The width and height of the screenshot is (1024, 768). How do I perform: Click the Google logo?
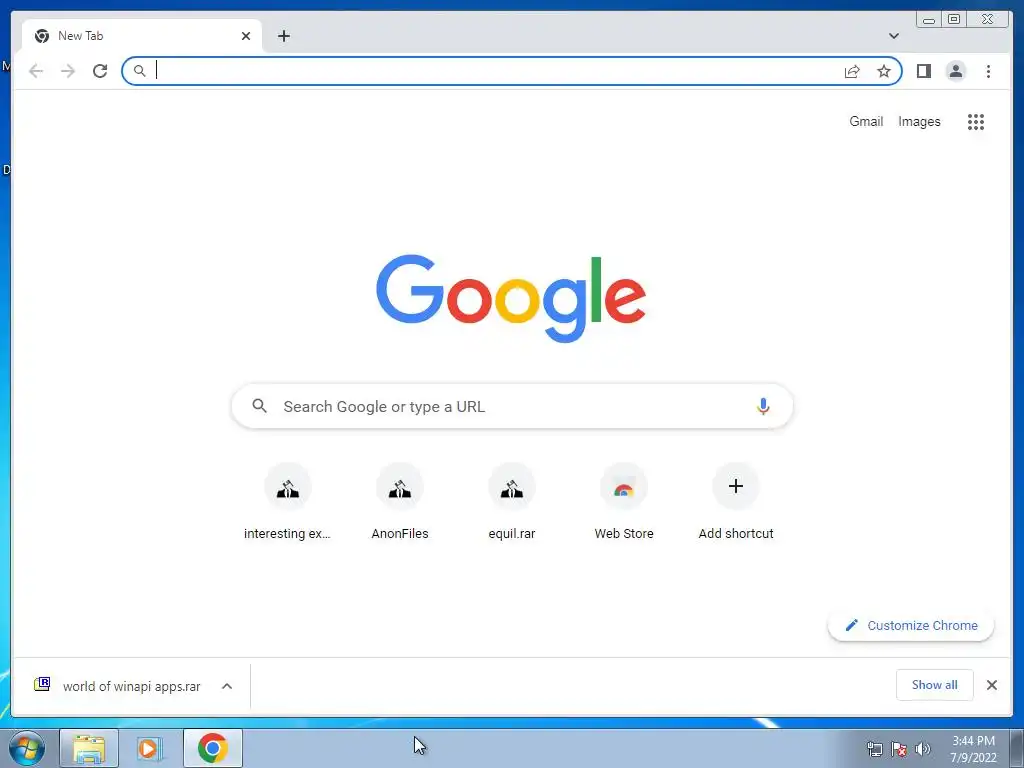pyautogui.click(x=511, y=298)
